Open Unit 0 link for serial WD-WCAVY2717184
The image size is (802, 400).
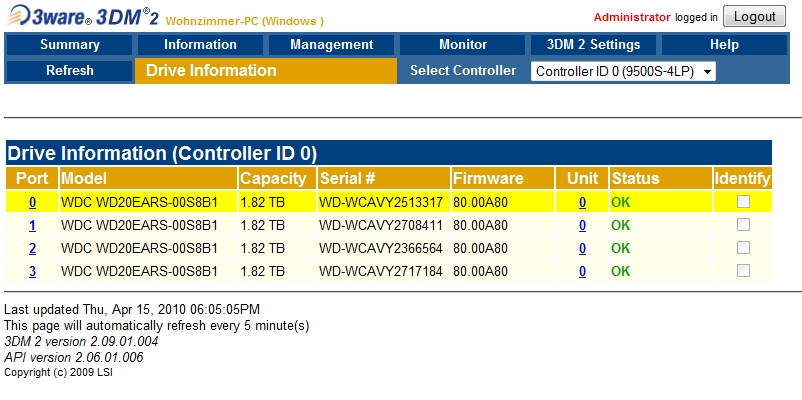(x=582, y=271)
